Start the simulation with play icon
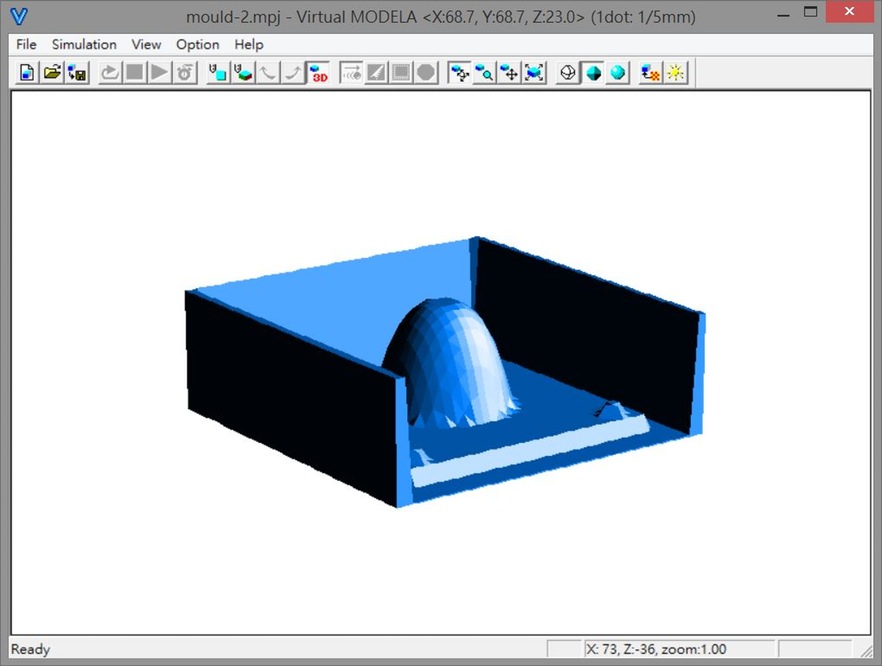Viewport: 882px width, 666px height. [160, 73]
